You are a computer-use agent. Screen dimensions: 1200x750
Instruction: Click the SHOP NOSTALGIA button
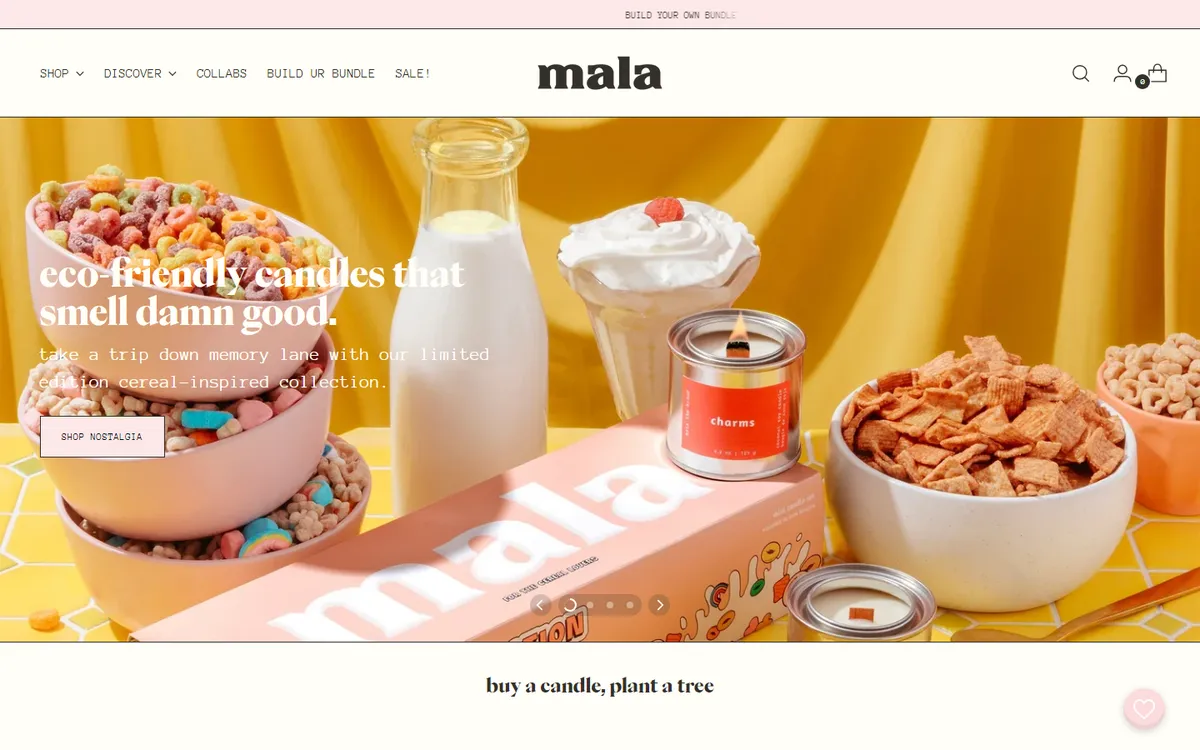click(102, 437)
